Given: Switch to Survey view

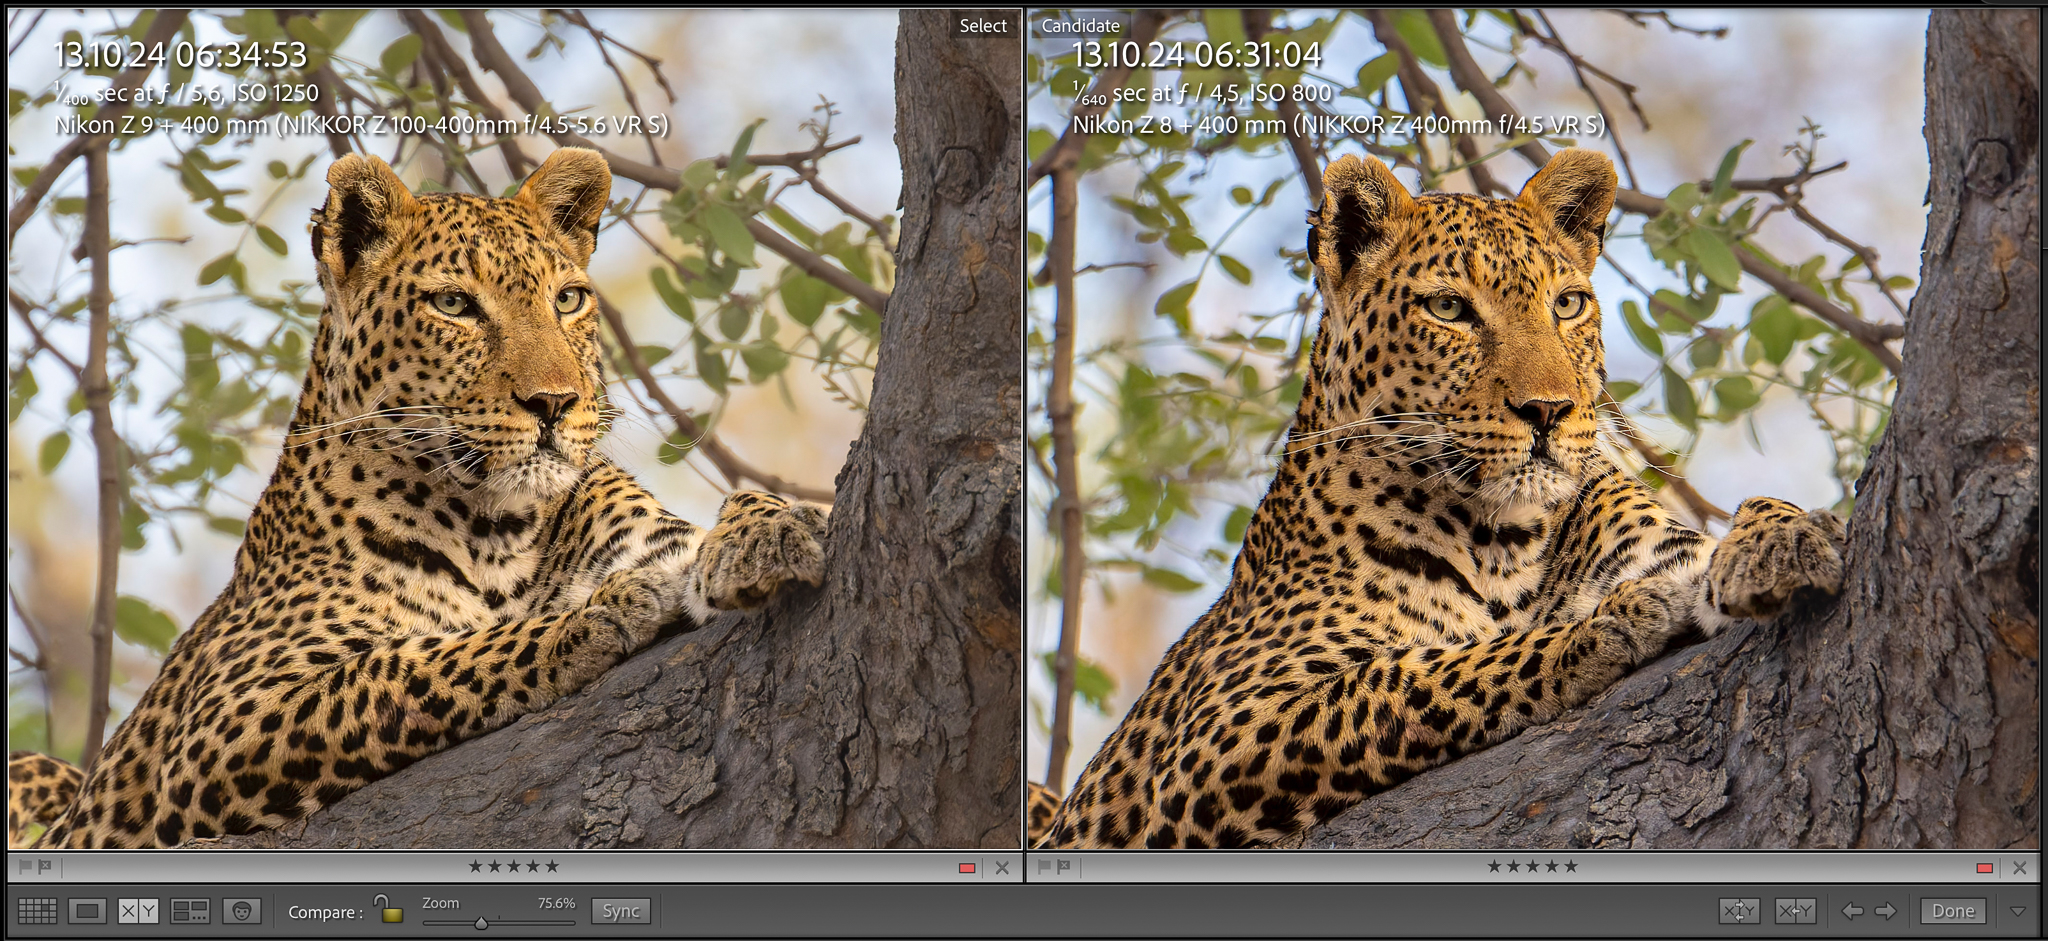Looking at the screenshot, I should click(x=190, y=911).
